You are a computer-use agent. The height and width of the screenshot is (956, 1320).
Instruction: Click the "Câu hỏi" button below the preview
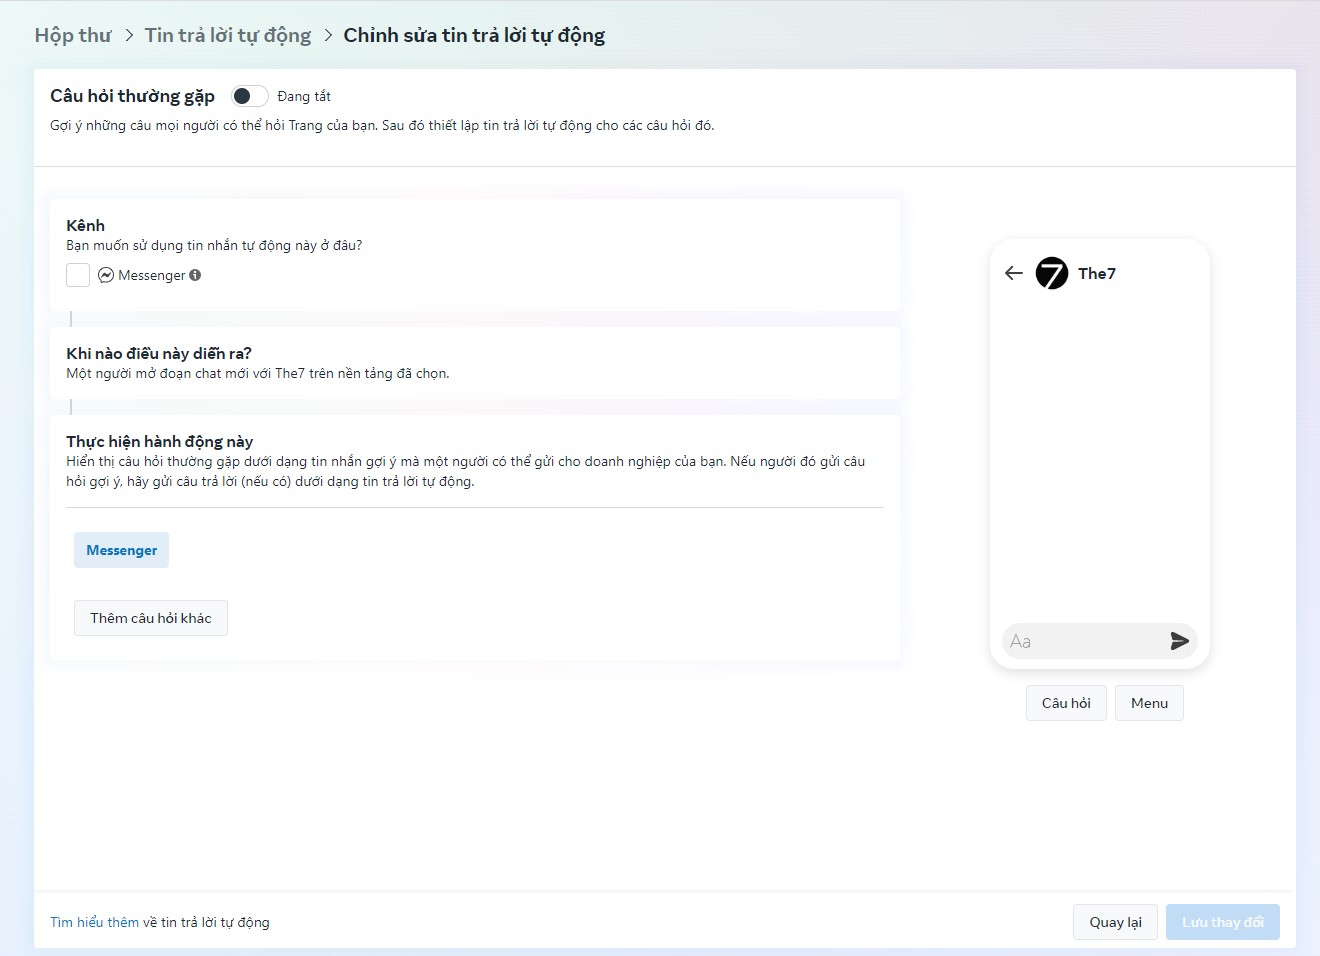pos(1065,702)
